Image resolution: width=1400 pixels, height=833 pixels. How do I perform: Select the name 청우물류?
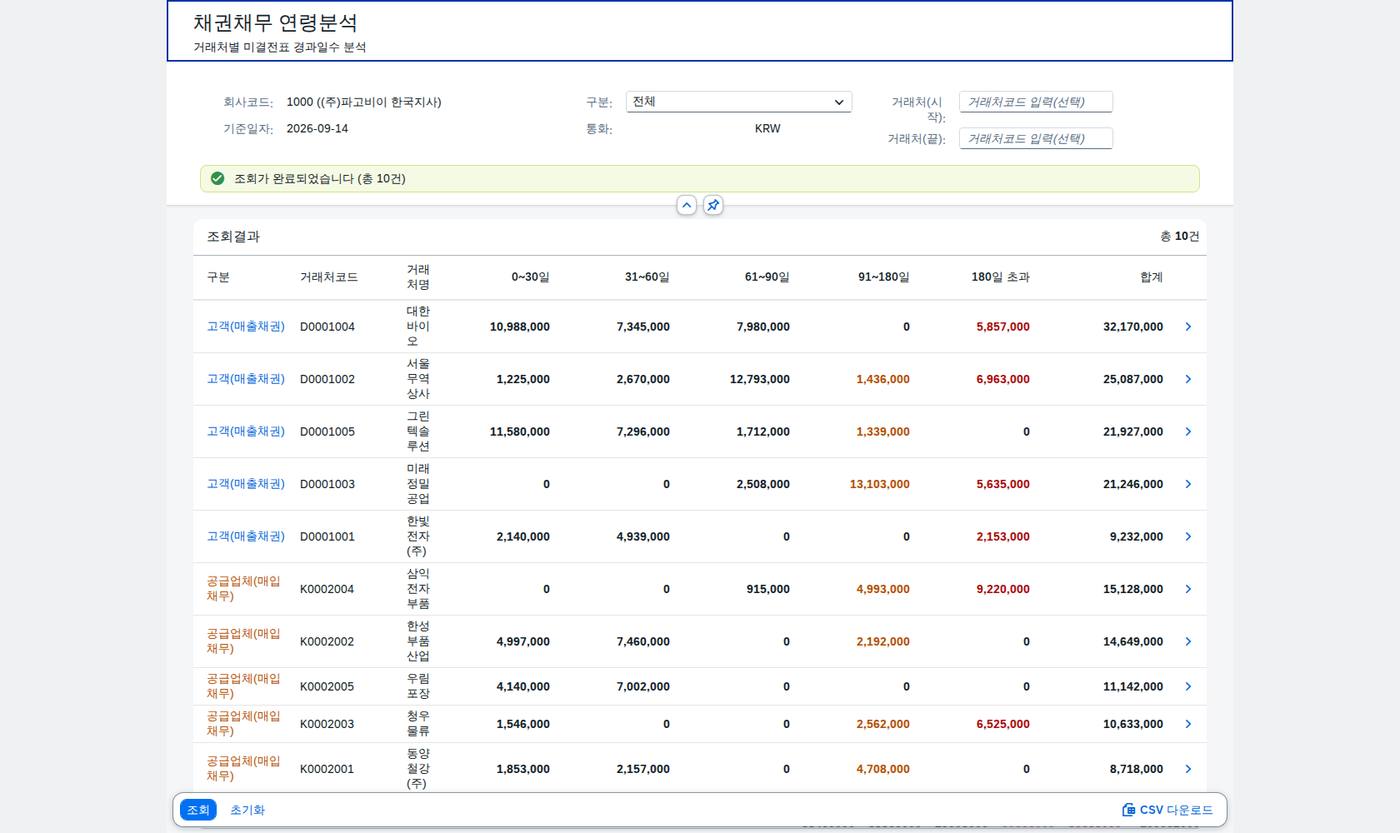(418, 724)
